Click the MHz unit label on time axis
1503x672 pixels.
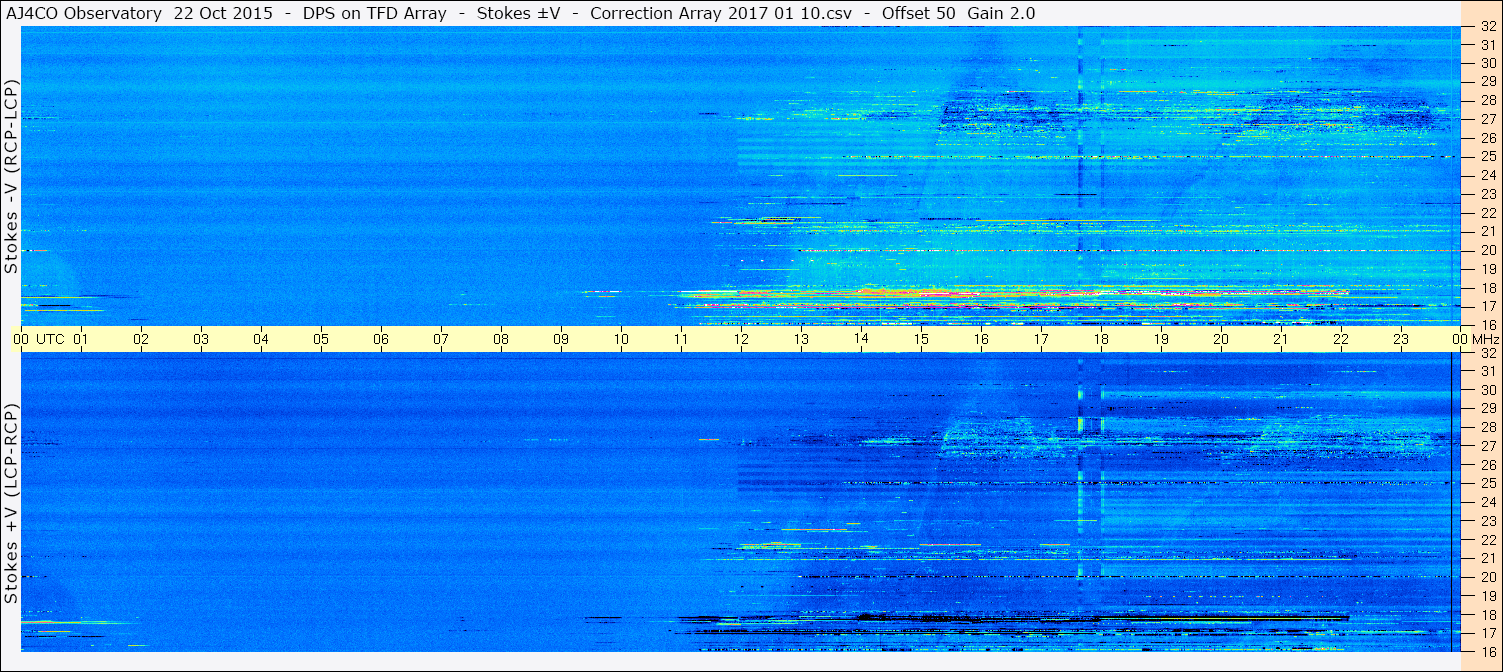tap(1485, 339)
